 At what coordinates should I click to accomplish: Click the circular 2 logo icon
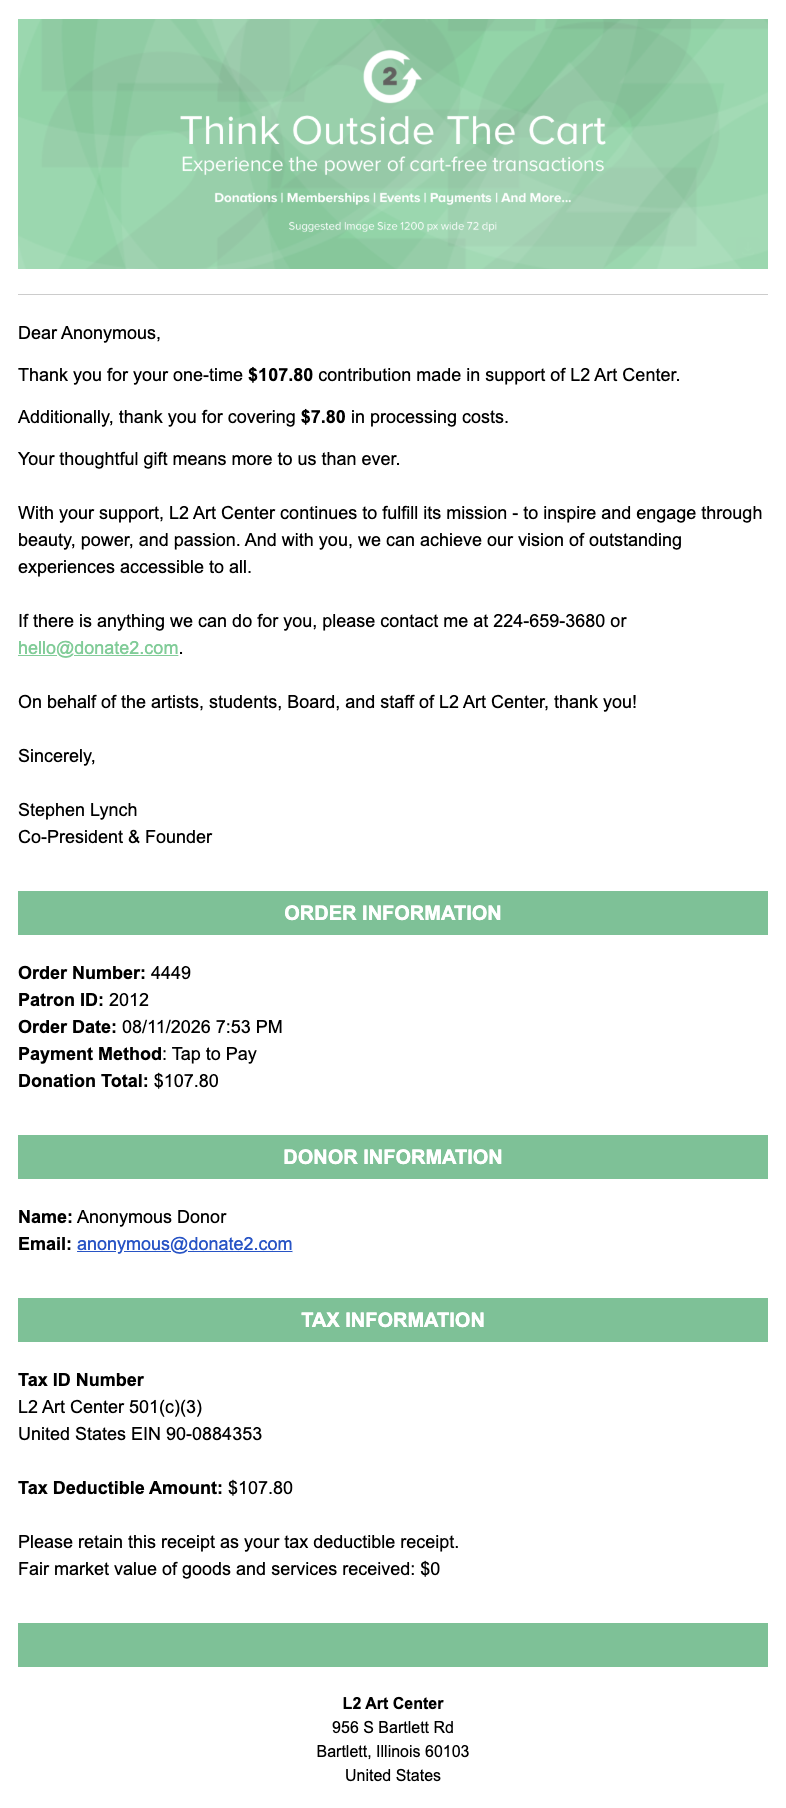[x=392, y=76]
